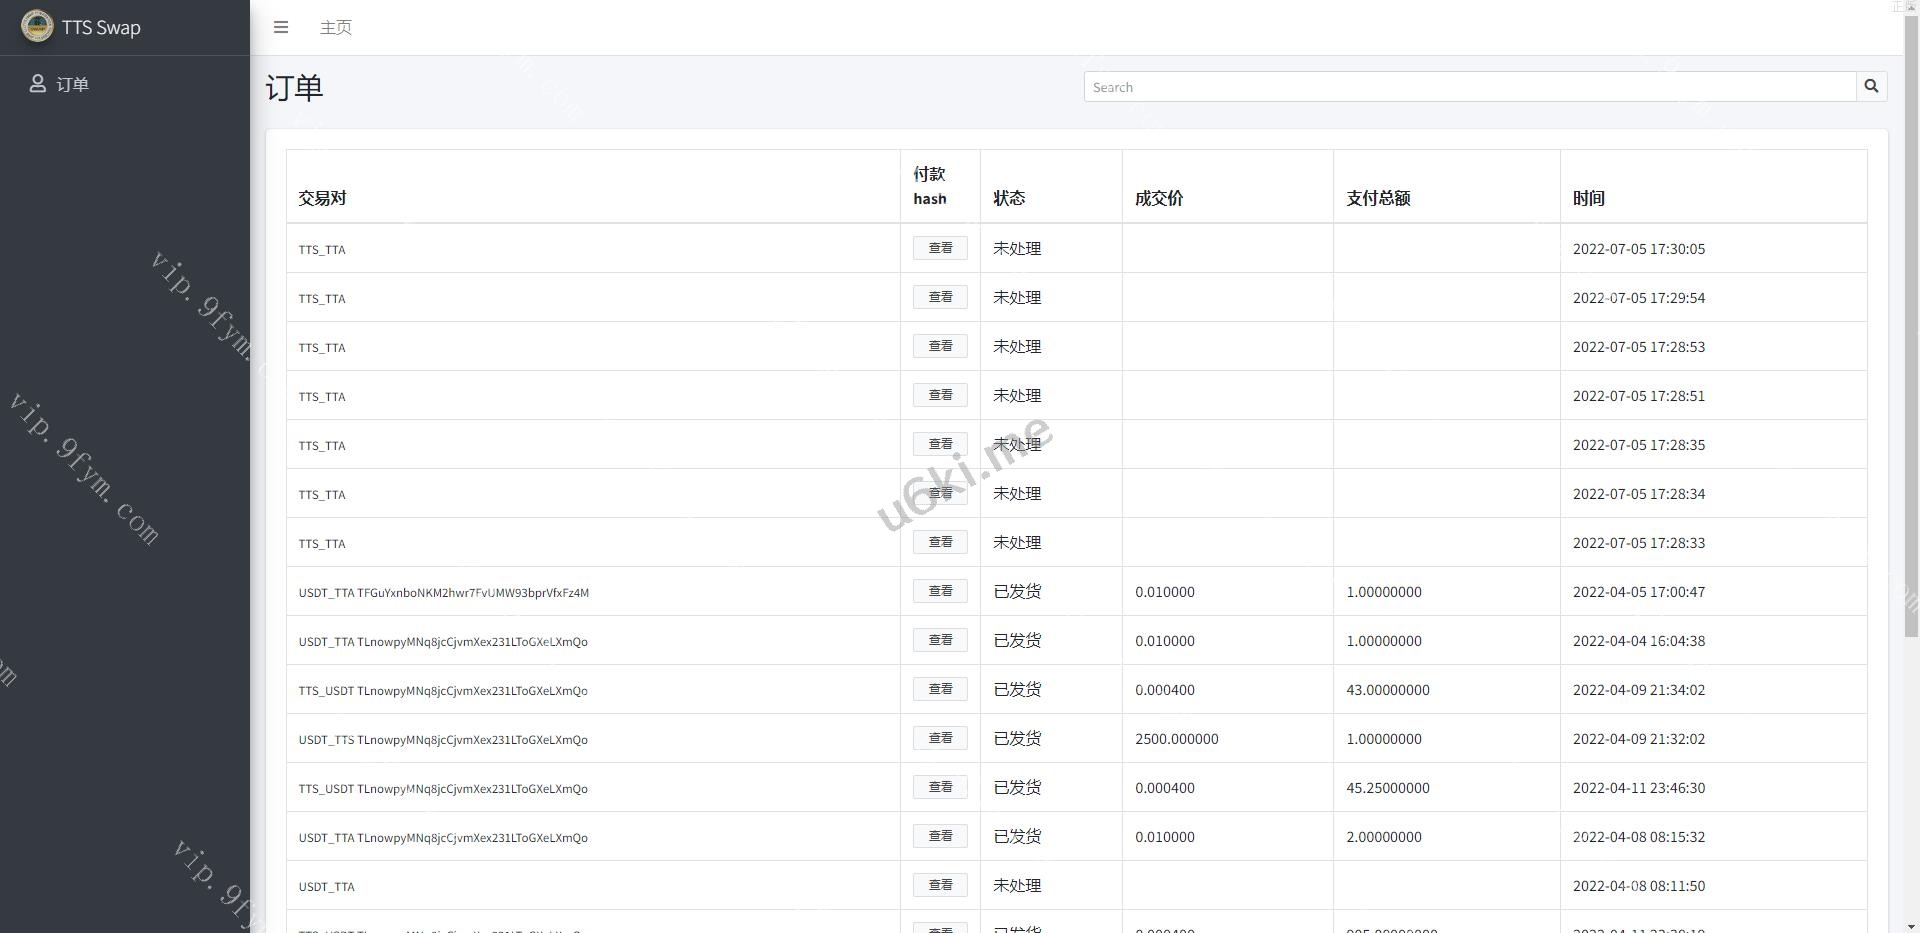The height and width of the screenshot is (933, 1920).
Task: View hash for order at 2022-07-05 17:28:53
Action: coord(939,346)
